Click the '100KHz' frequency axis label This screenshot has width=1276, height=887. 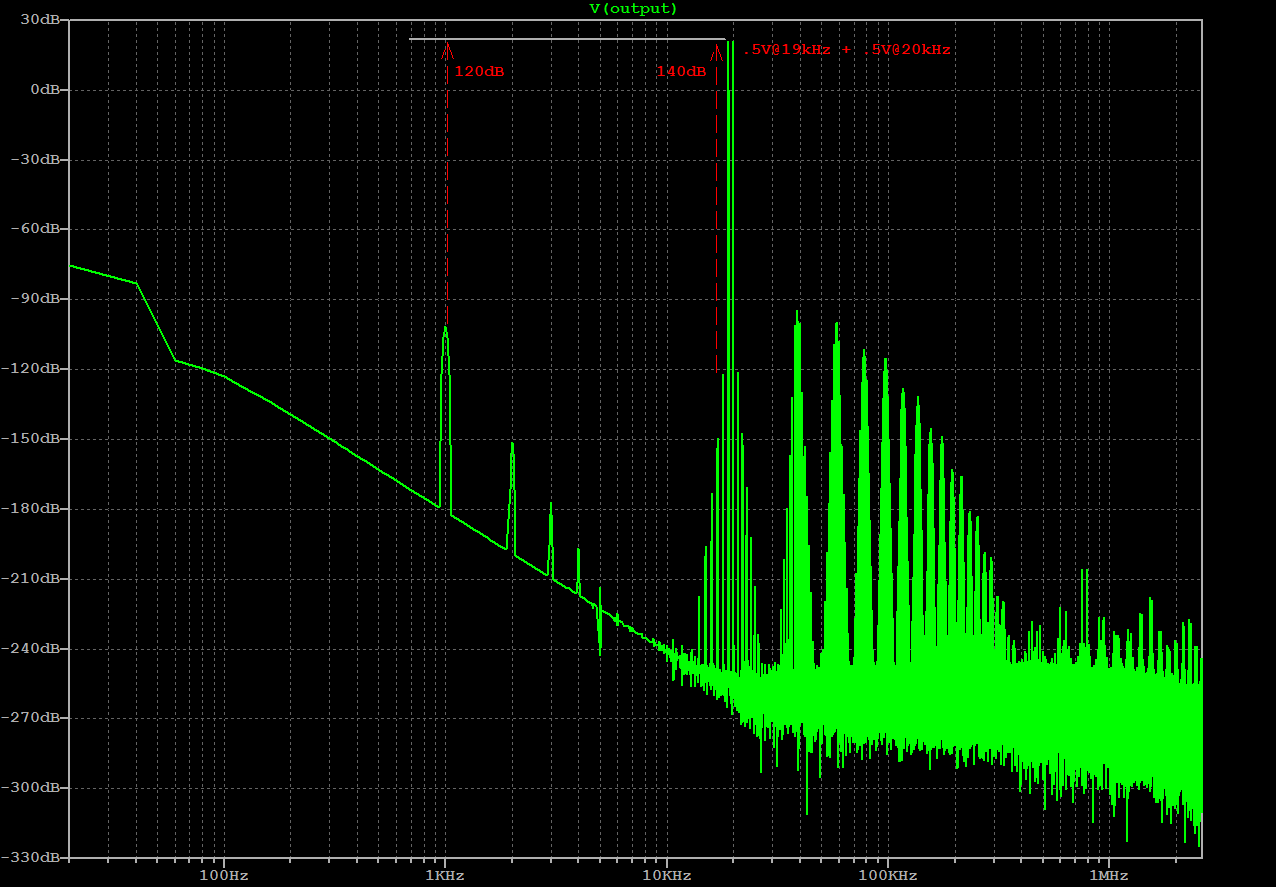(887, 876)
